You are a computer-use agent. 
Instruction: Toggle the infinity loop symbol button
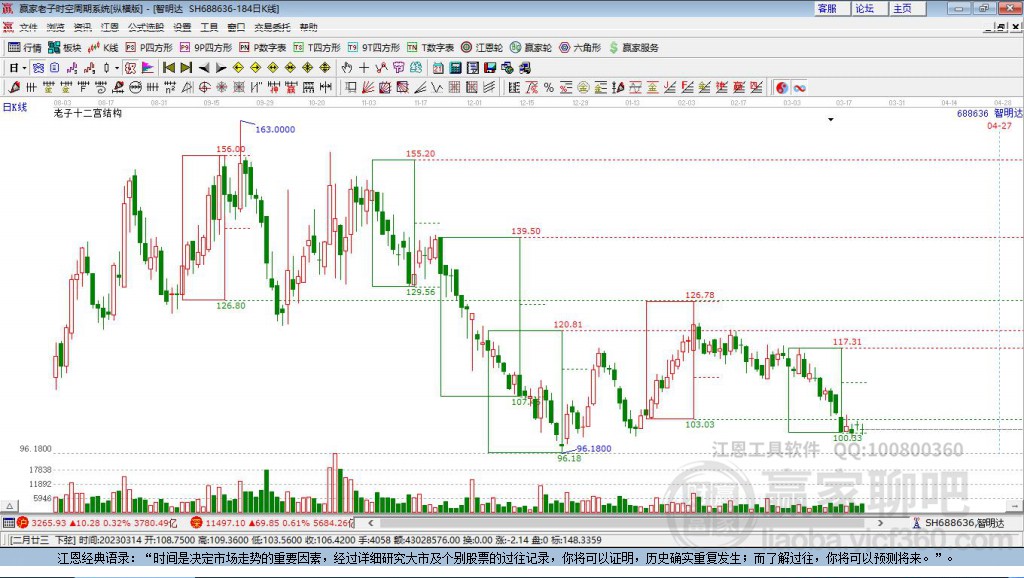click(x=799, y=87)
